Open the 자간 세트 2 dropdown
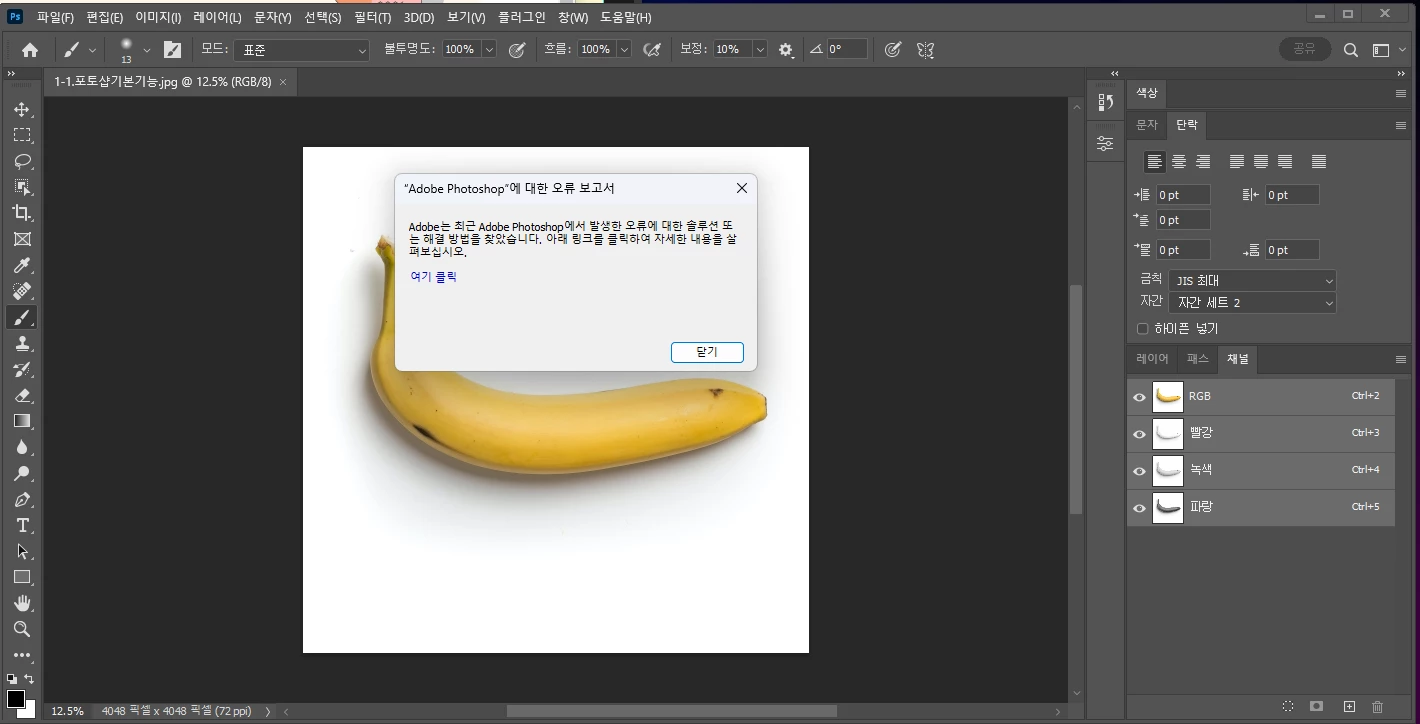Screen dimensions: 1420x724 pos(1252,302)
